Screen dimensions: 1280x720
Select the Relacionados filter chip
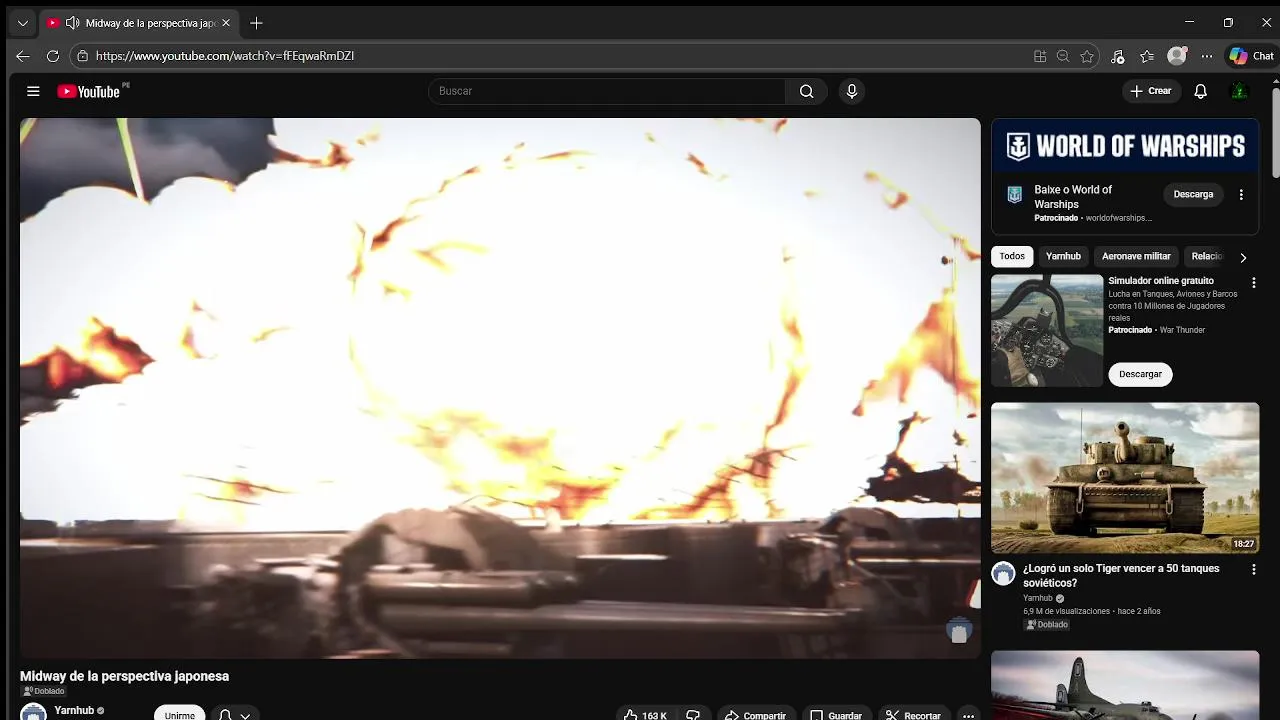(x=1206, y=256)
